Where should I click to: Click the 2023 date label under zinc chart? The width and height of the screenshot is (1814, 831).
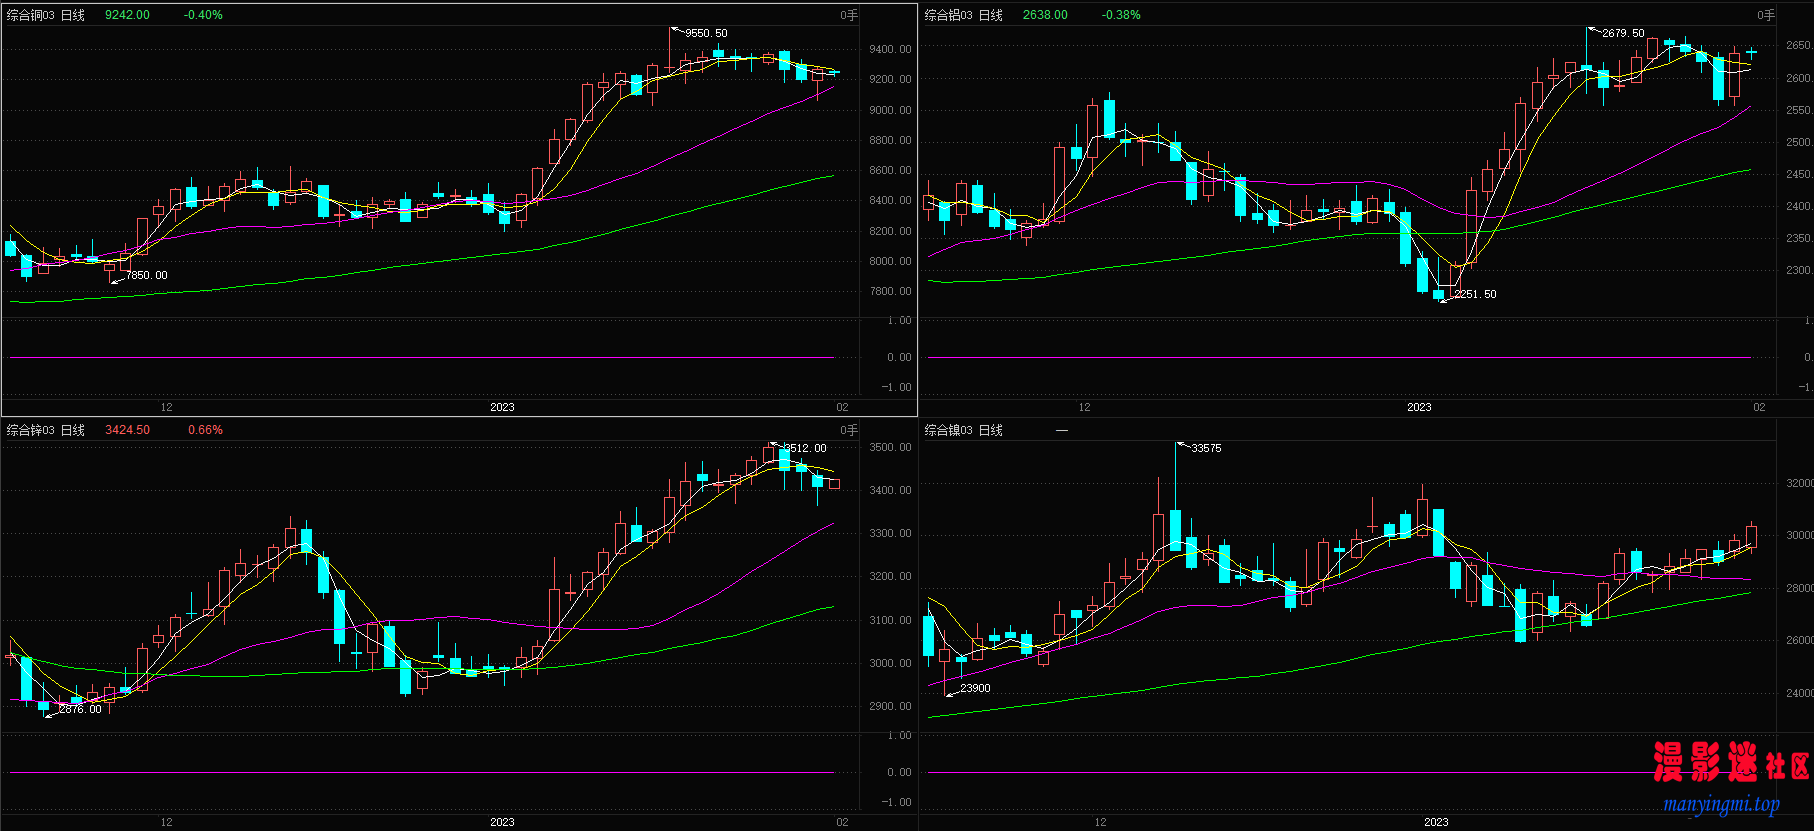[502, 822]
